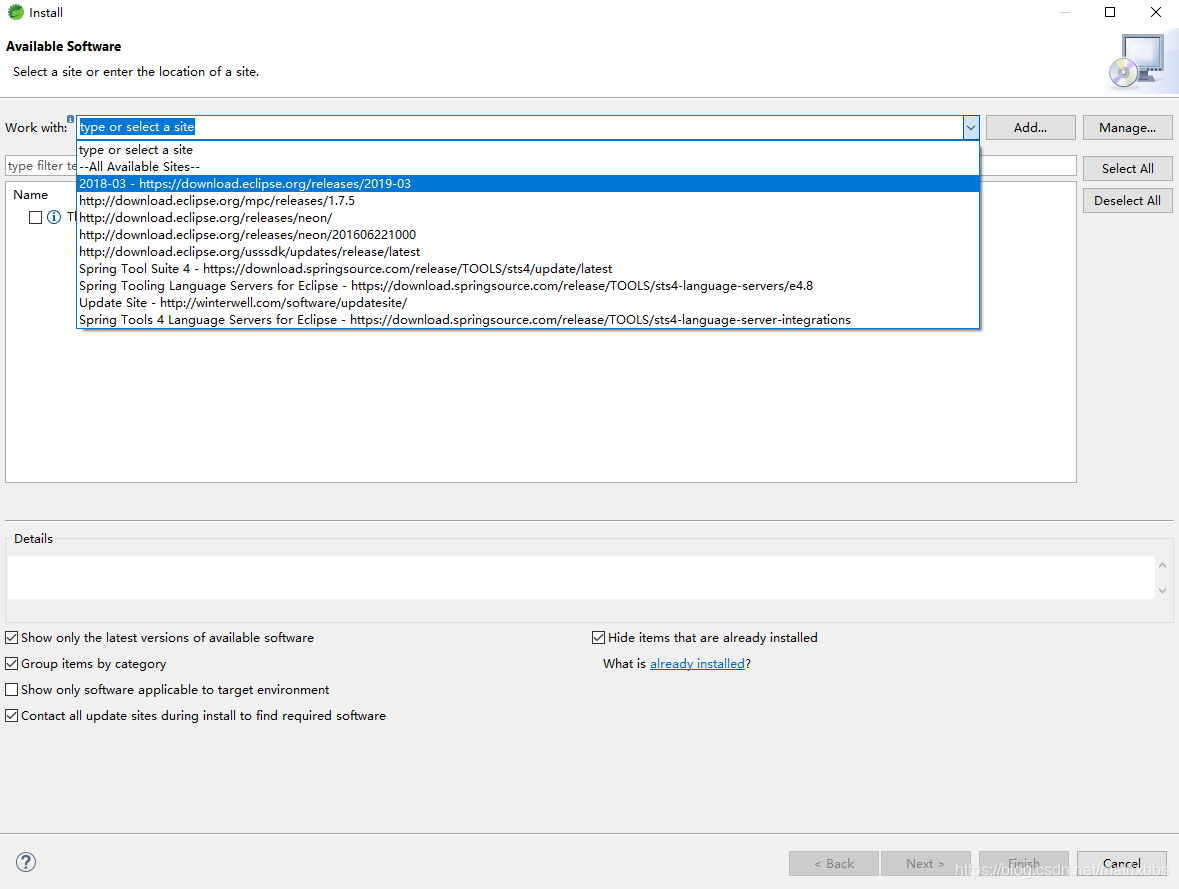The height and width of the screenshot is (889, 1179).
Task: Click the Select All button
Action: 1127,168
